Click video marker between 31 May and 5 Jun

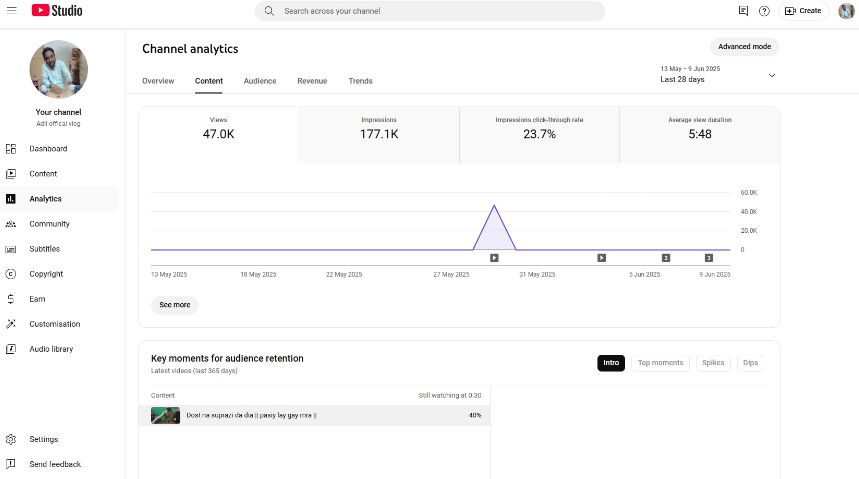pyautogui.click(x=602, y=258)
